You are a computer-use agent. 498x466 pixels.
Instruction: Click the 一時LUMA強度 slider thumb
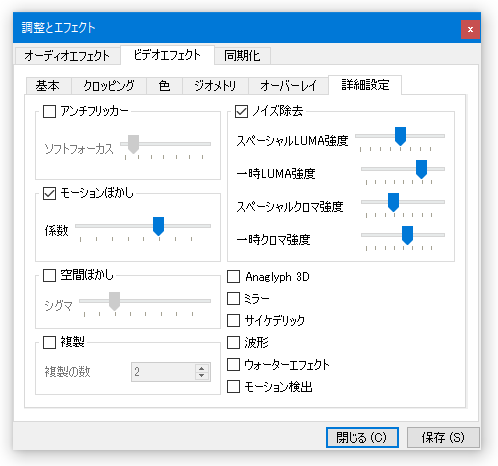coord(421,169)
